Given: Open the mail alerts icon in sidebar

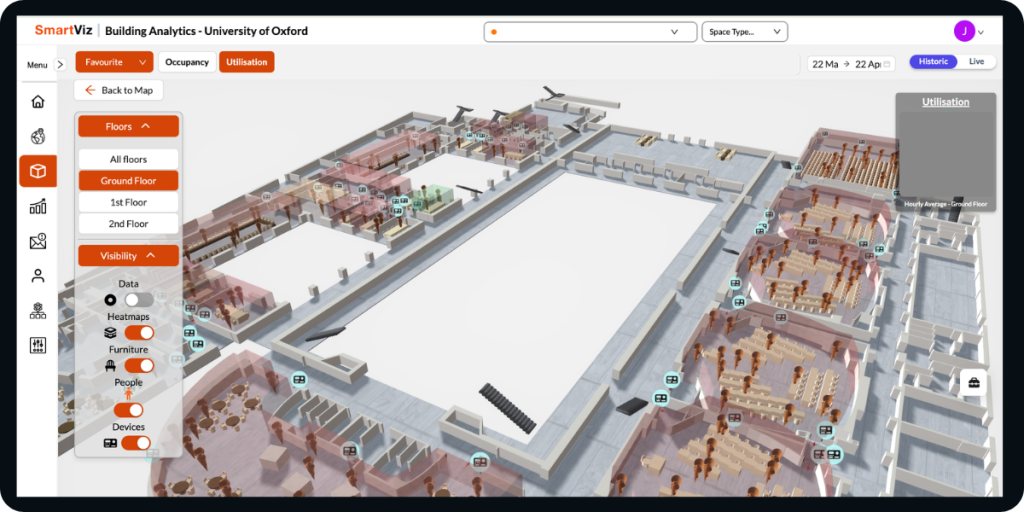Looking at the screenshot, I should click(38, 241).
